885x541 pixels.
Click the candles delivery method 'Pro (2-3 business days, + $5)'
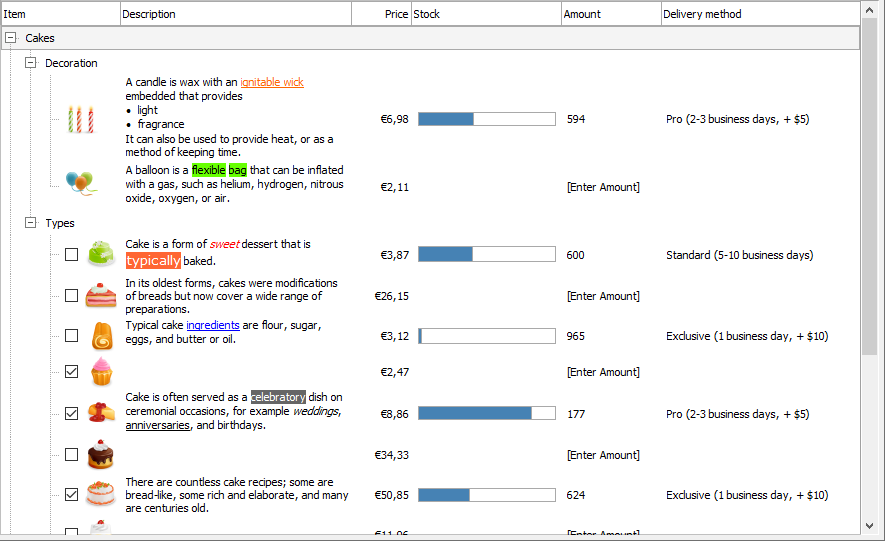click(737, 119)
